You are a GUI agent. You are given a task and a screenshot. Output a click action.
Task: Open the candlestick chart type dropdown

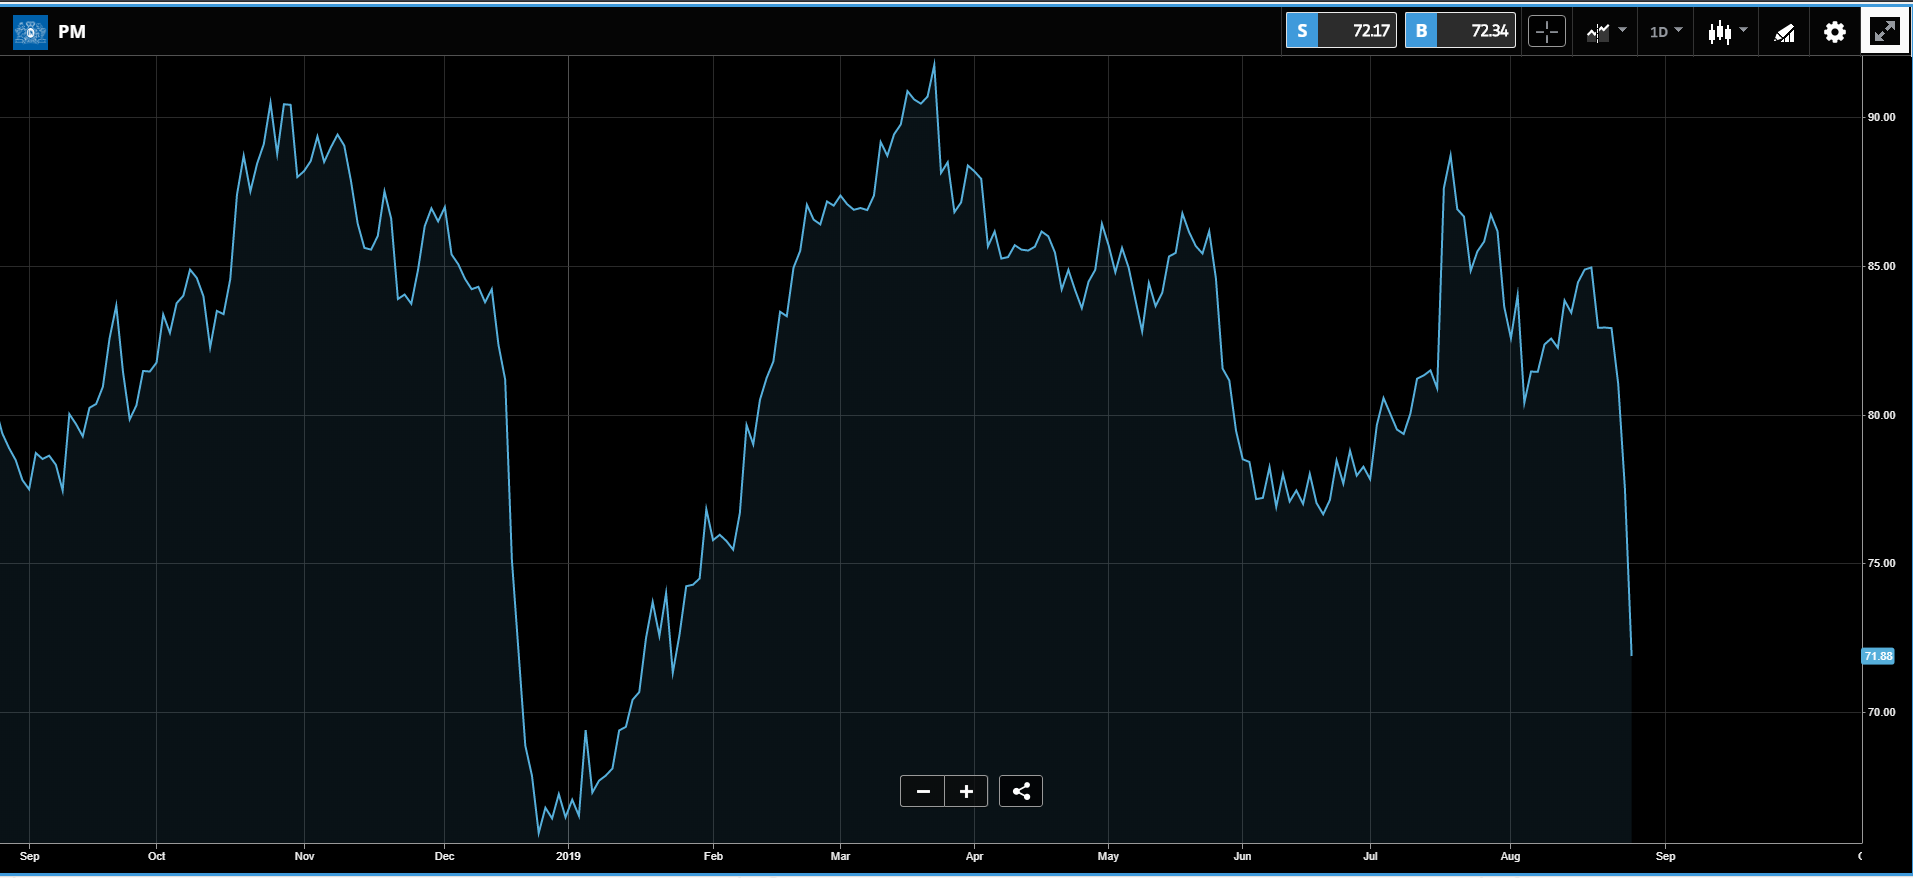[1727, 32]
